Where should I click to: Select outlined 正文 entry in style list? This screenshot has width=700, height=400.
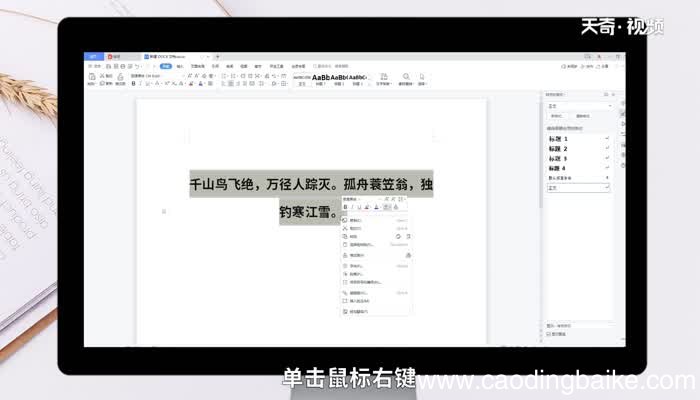click(579, 188)
